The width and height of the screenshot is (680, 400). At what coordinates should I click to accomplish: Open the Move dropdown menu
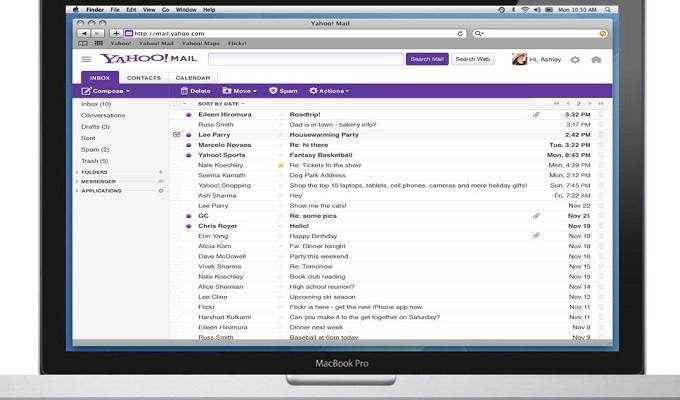coord(240,90)
